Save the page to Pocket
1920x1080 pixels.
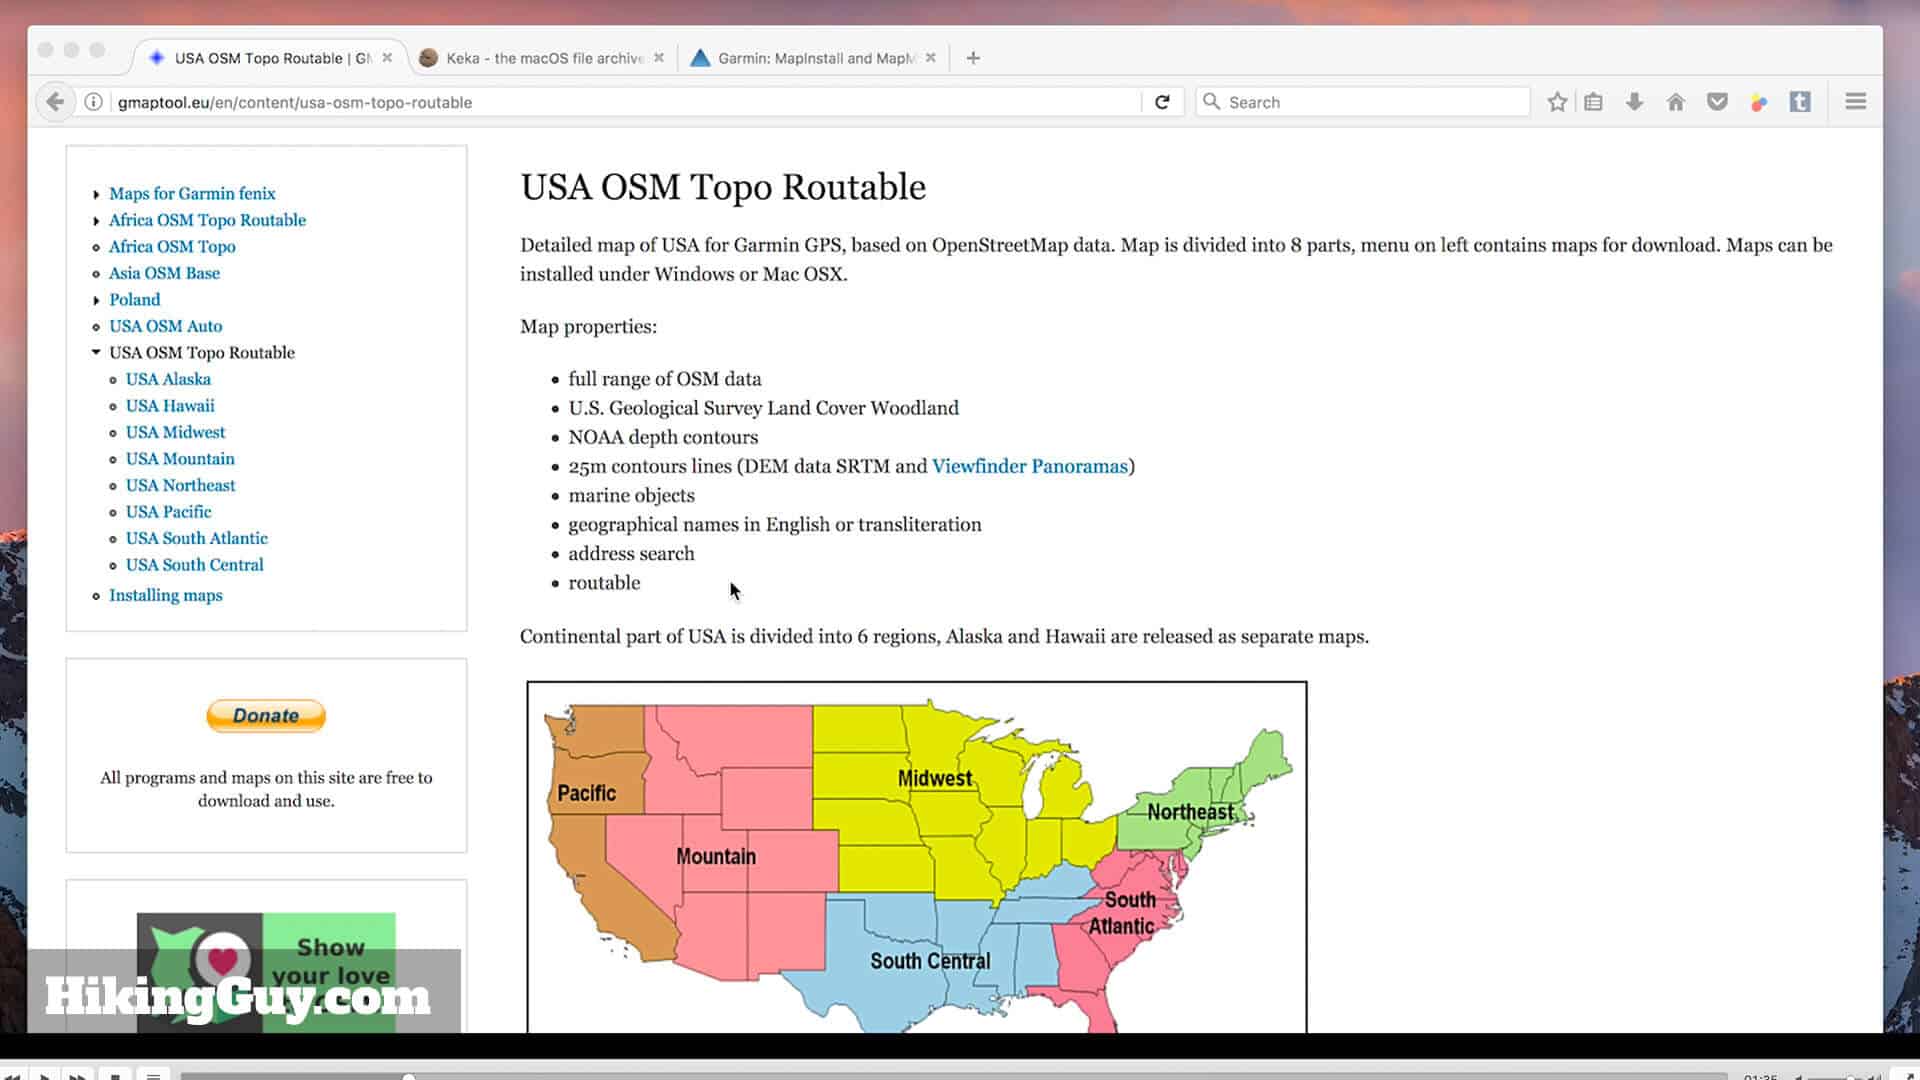pos(1717,101)
